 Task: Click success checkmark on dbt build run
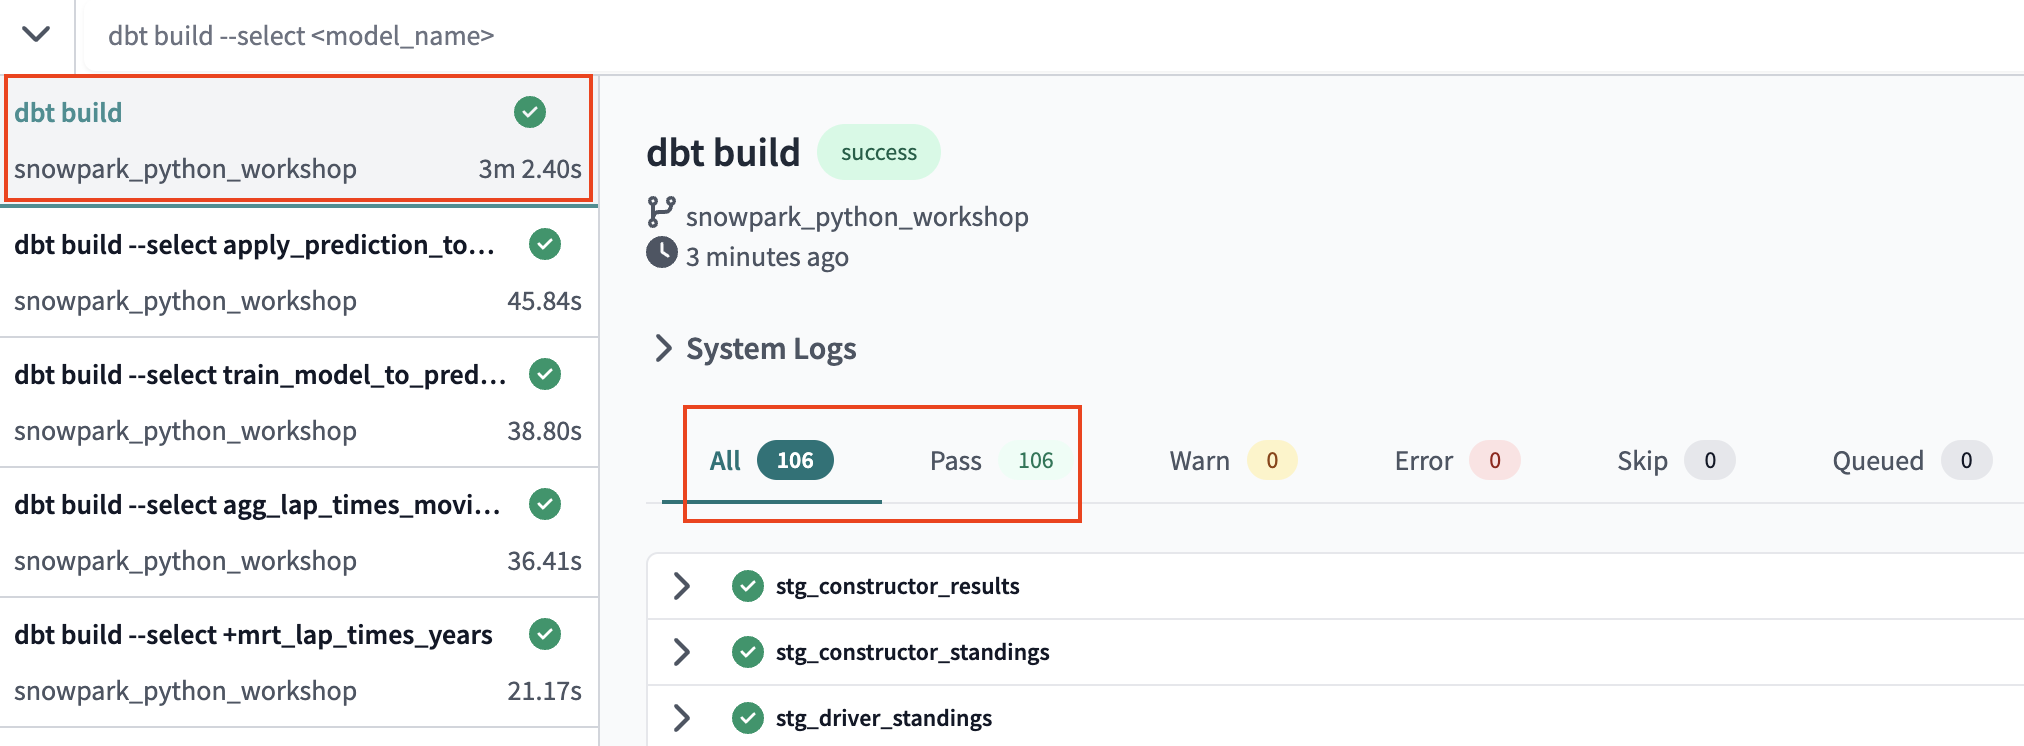tap(530, 112)
